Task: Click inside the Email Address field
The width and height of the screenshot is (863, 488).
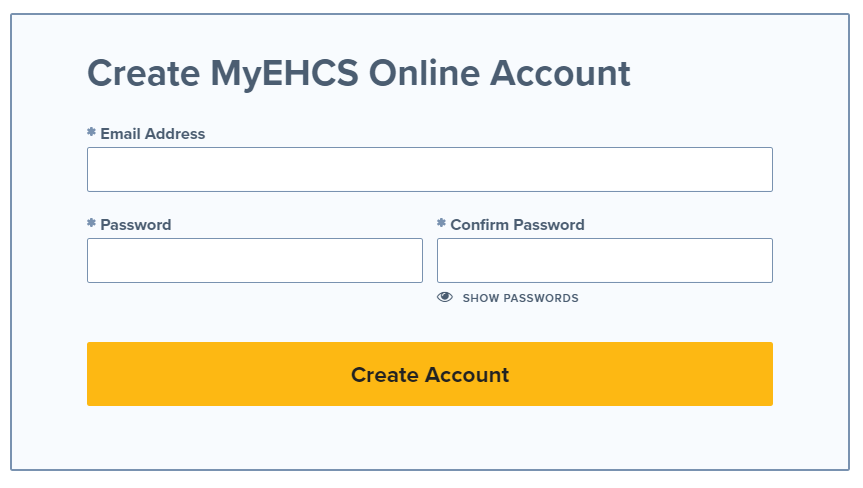Action: pyautogui.click(x=430, y=169)
